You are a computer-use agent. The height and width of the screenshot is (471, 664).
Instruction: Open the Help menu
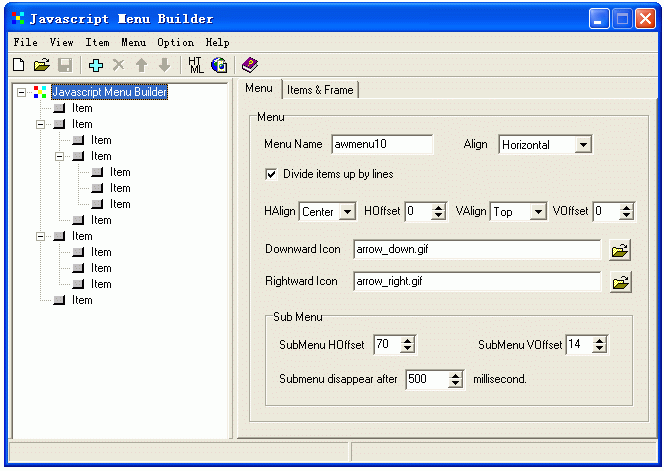click(218, 42)
